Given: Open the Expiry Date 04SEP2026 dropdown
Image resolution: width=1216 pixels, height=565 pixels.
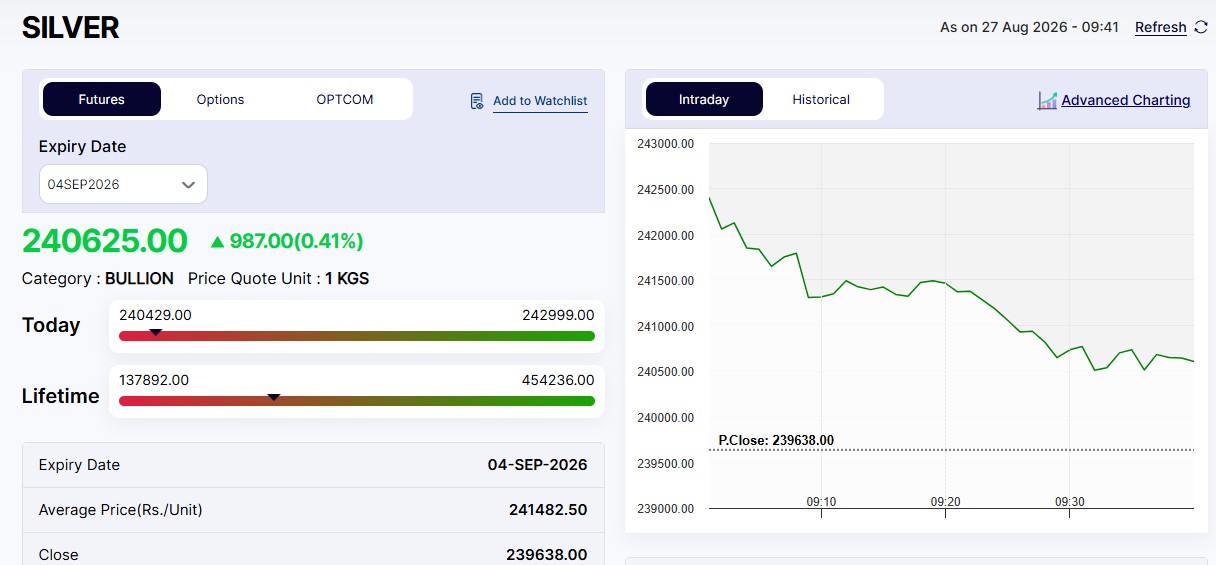Looking at the screenshot, I should tap(123, 184).
